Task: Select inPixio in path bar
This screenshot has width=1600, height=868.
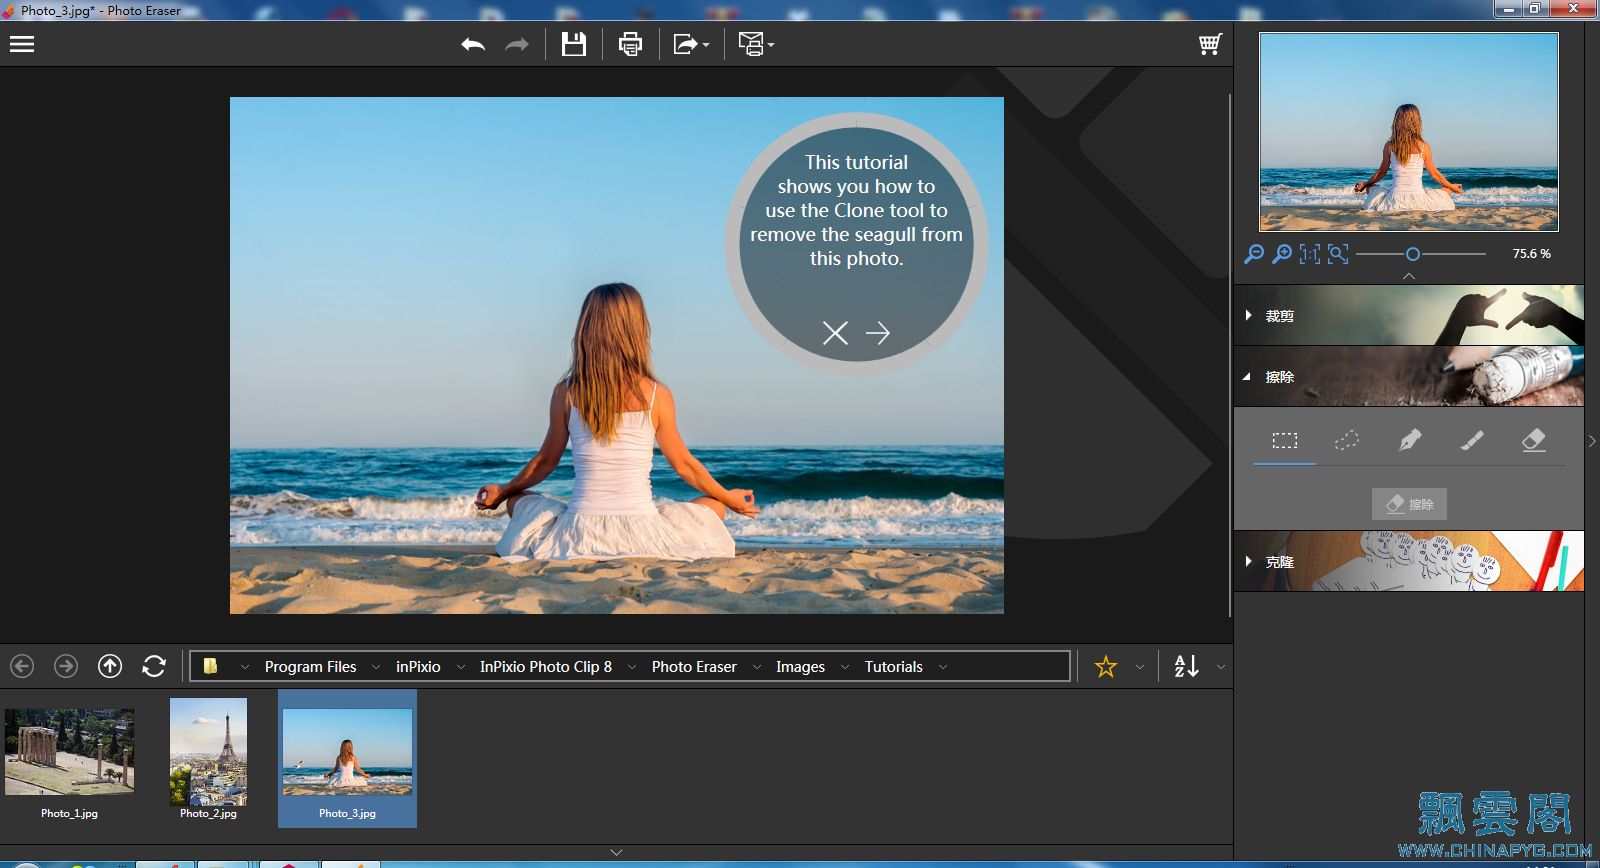Action: pyautogui.click(x=418, y=667)
